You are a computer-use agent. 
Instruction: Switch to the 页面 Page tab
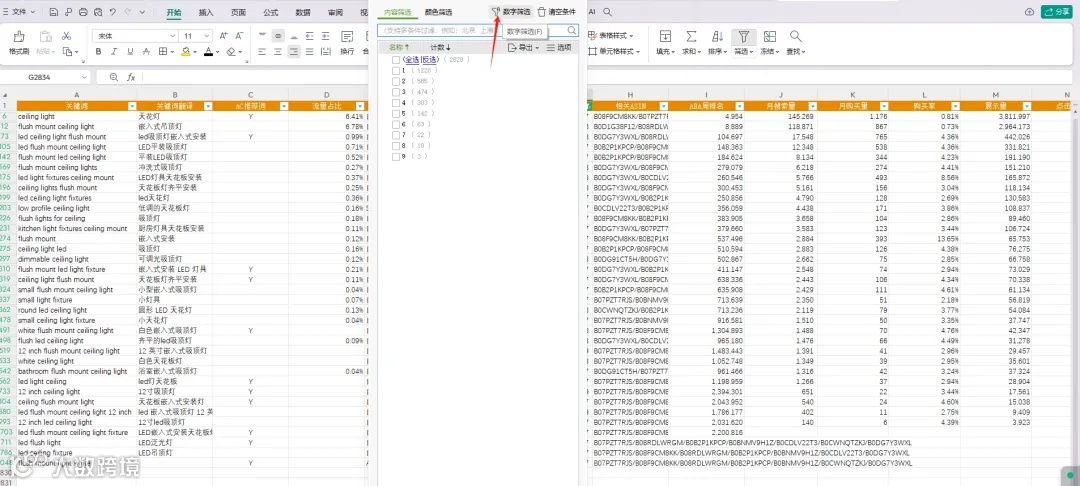coord(238,12)
